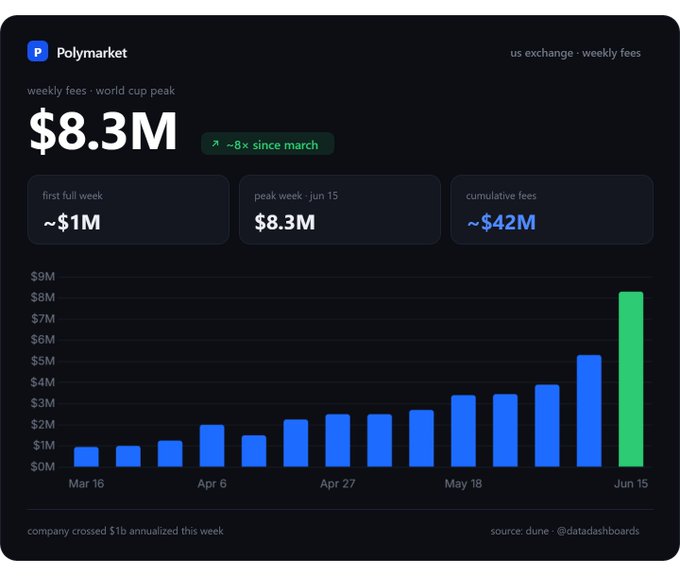The width and height of the screenshot is (680, 576).
Task: Click the 'Mar 16' x-axis label
Action: [86, 484]
